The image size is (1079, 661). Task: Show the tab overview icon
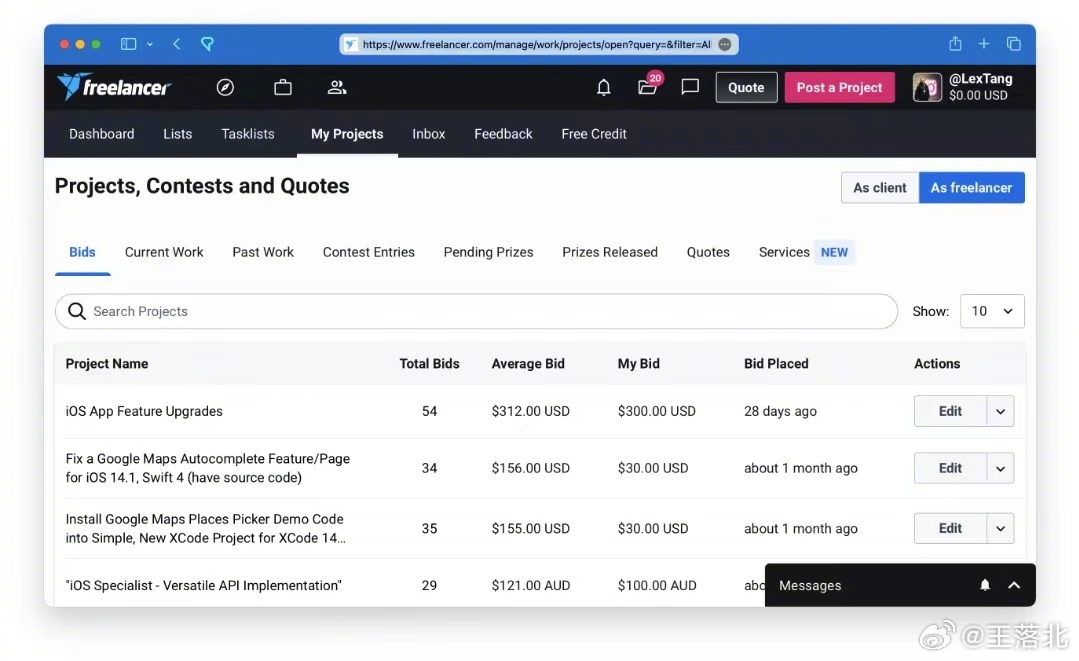1014,43
